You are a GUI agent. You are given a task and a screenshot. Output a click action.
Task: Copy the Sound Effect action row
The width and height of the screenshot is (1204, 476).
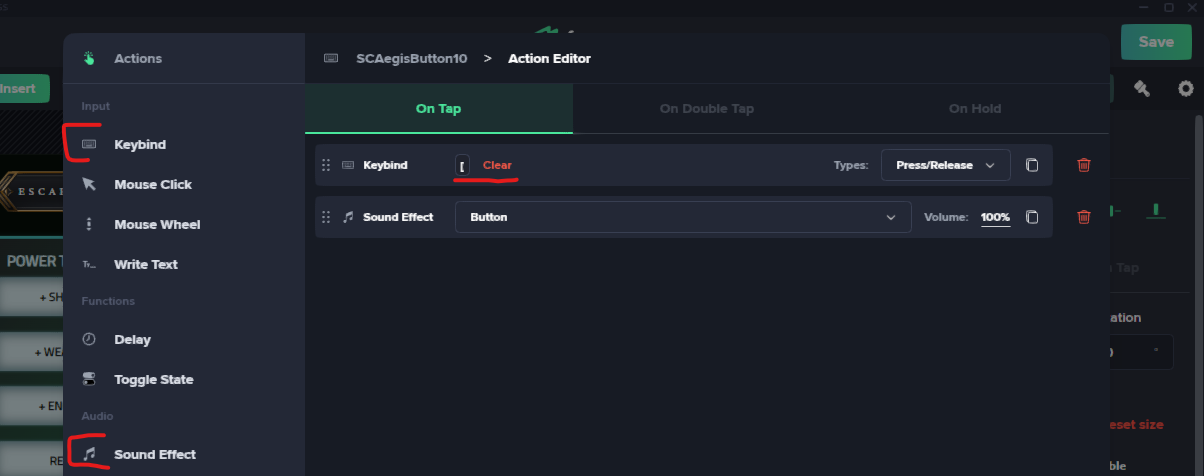pos(1032,217)
